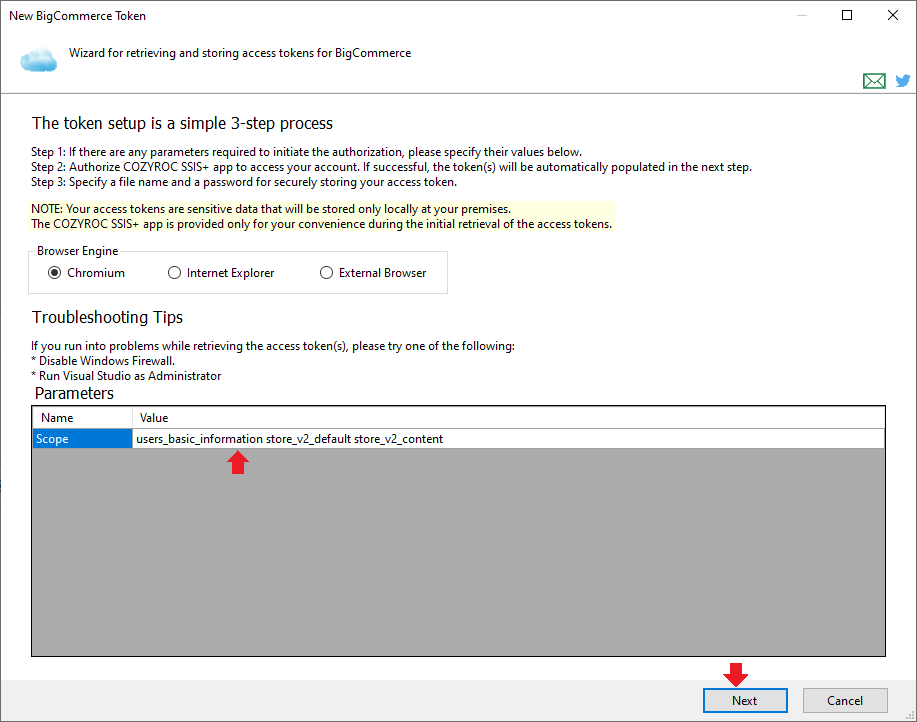Edit the Scope value field
The image size is (917, 722).
pyautogui.click(x=508, y=439)
